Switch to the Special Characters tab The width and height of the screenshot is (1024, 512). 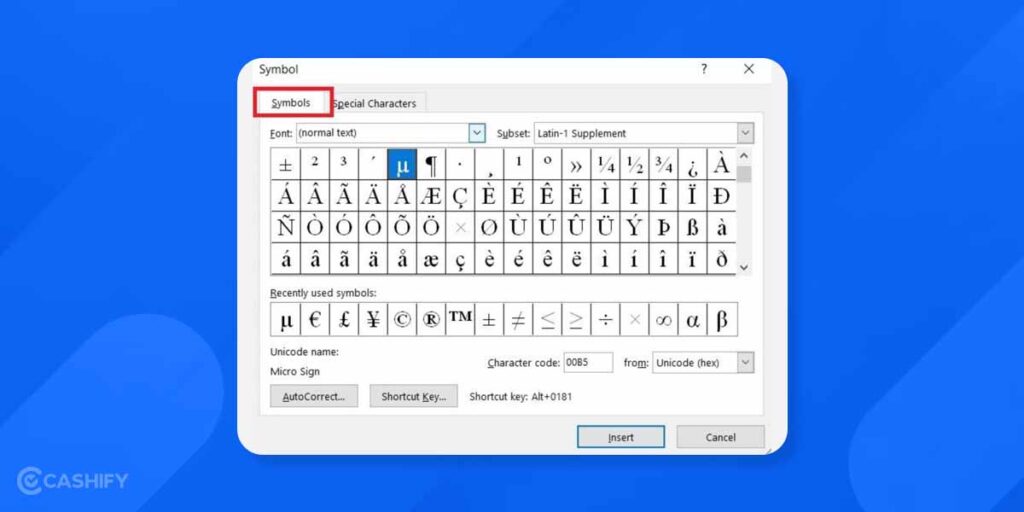[375, 103]
